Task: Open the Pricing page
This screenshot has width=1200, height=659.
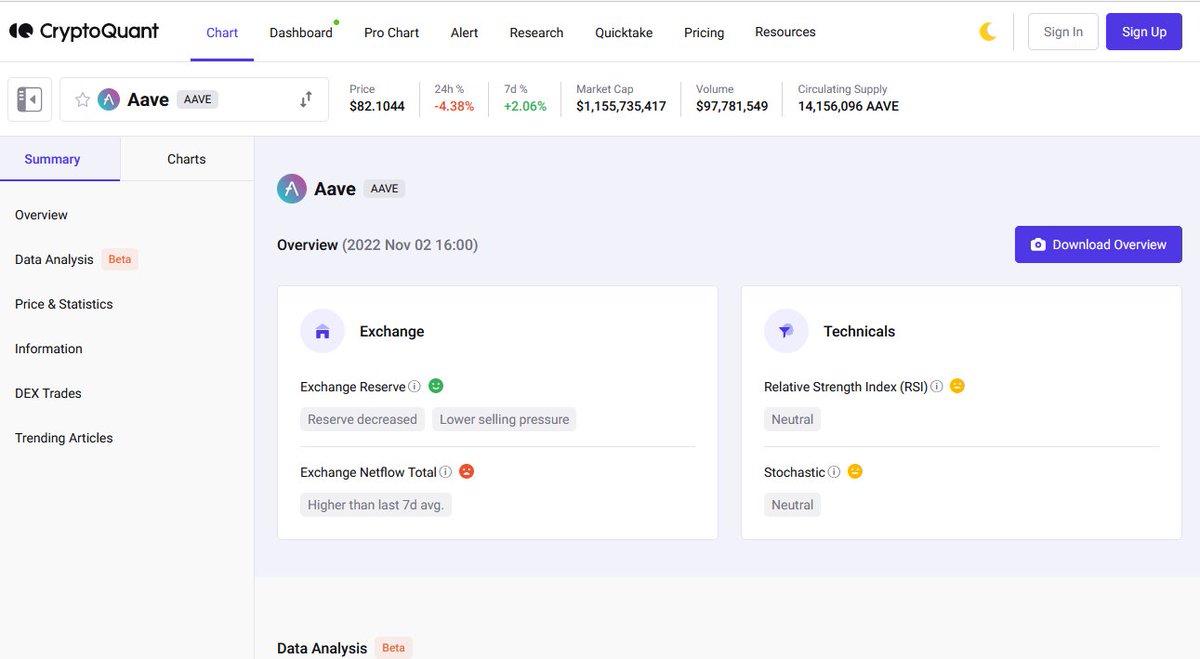Action: click(704, 32)
